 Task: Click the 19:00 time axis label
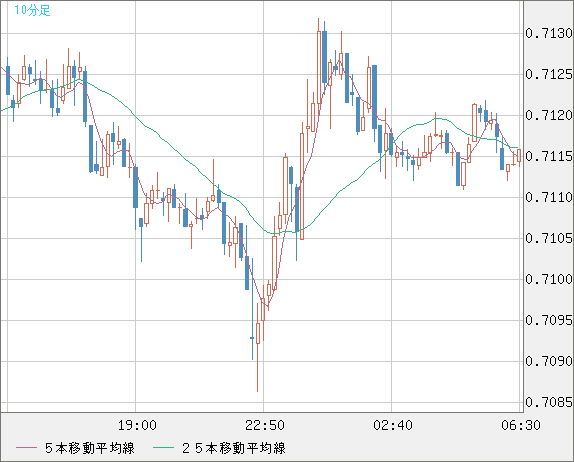[137, 425]
